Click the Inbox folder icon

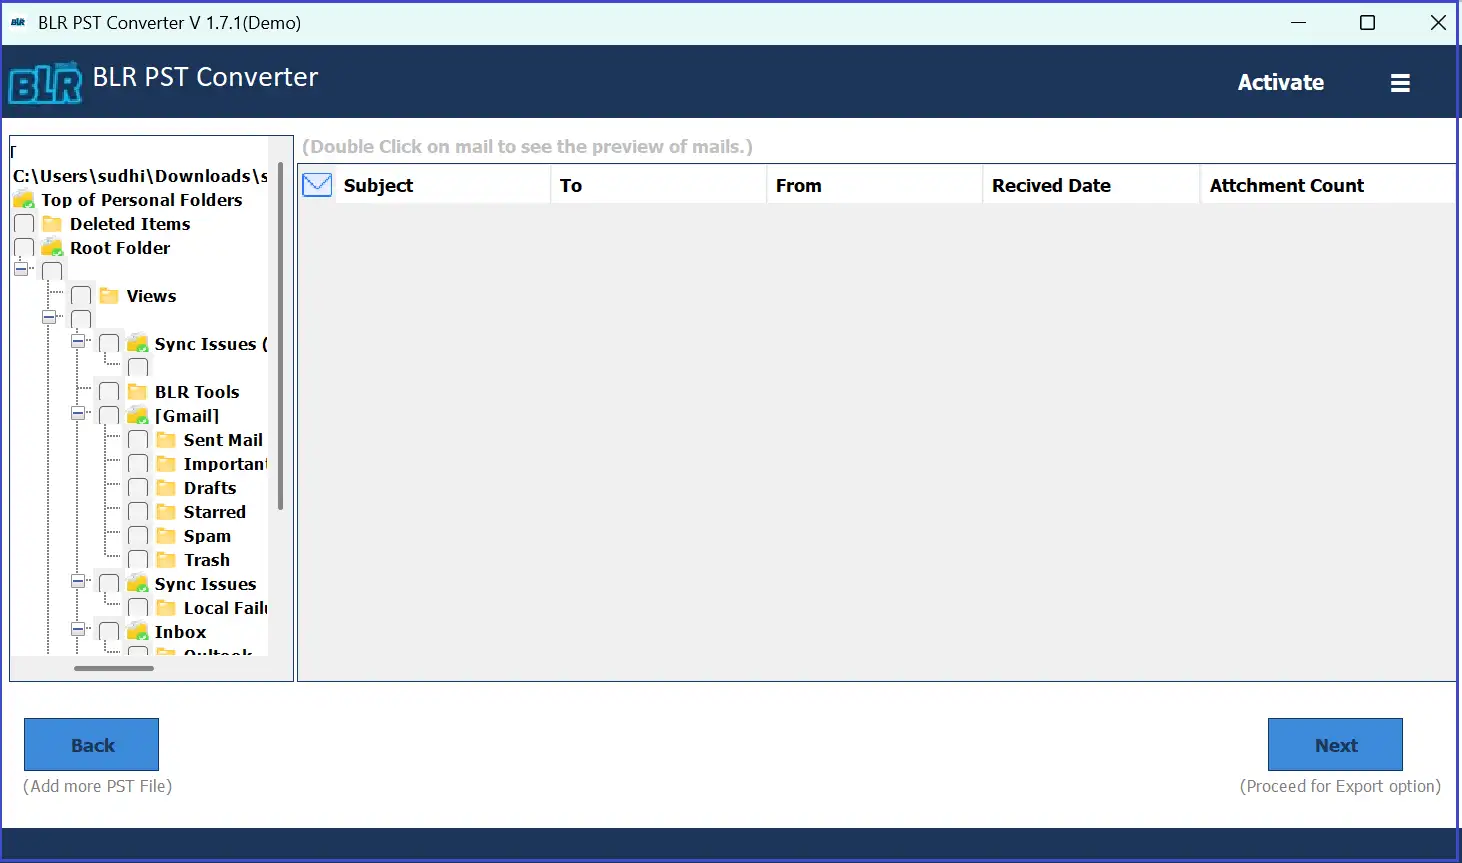click(x=137, y=631)
